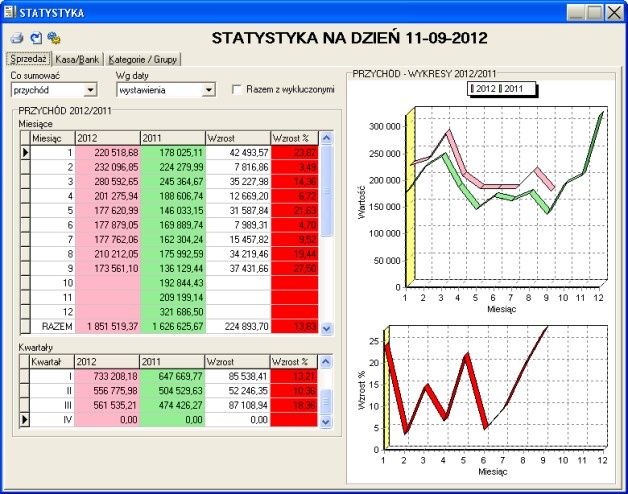
Task: Click the Wzrost % header in quarters table
Action: [x=294, y=362]
